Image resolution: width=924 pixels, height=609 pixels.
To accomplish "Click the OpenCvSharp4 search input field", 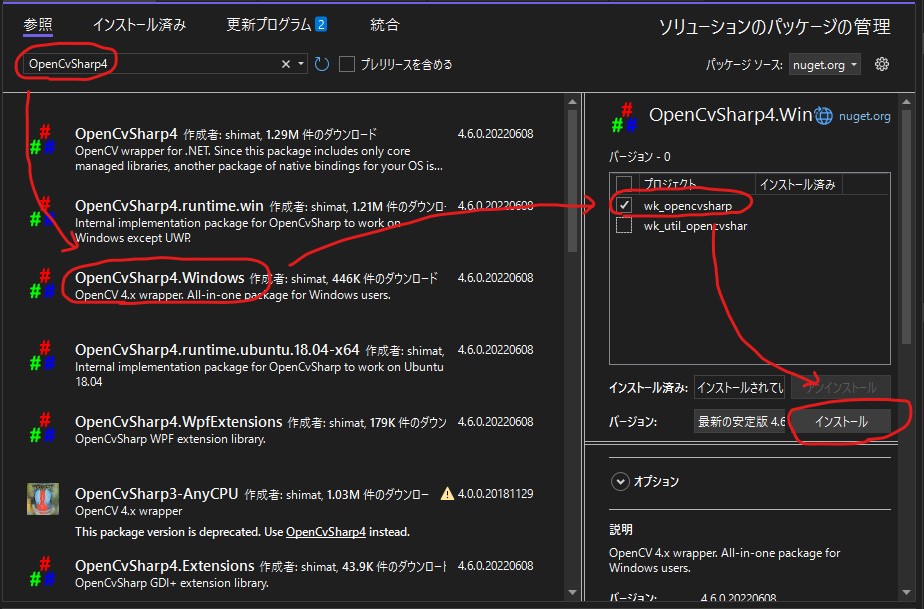I will tap(151, 64).
